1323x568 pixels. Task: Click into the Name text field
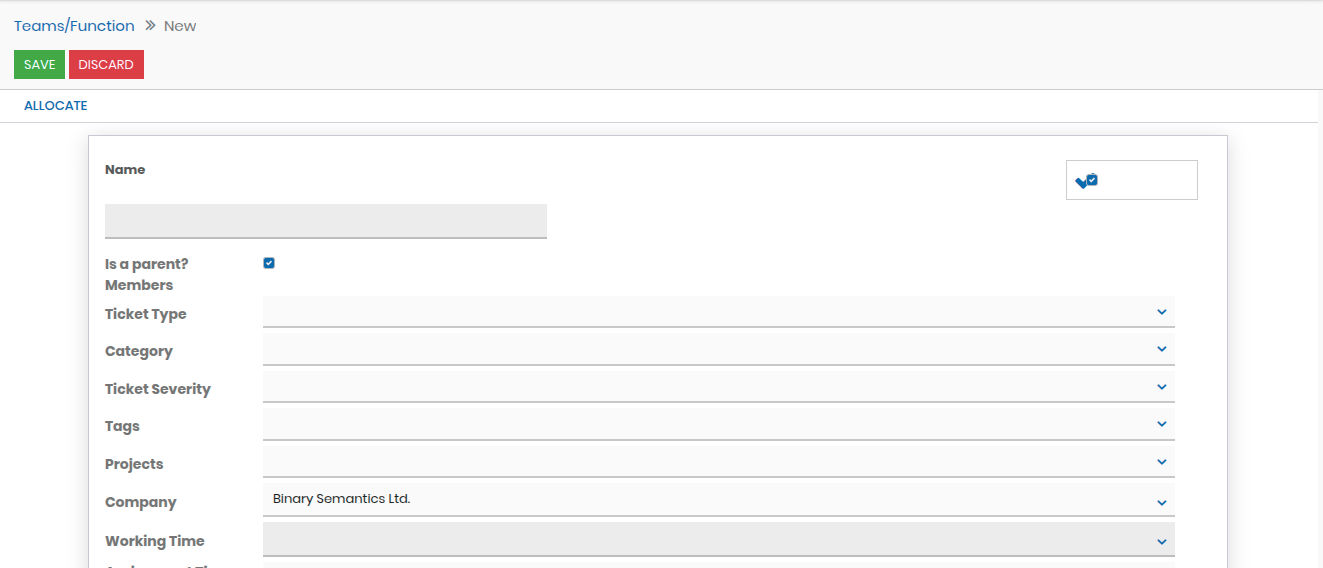(x=325, y=220)
